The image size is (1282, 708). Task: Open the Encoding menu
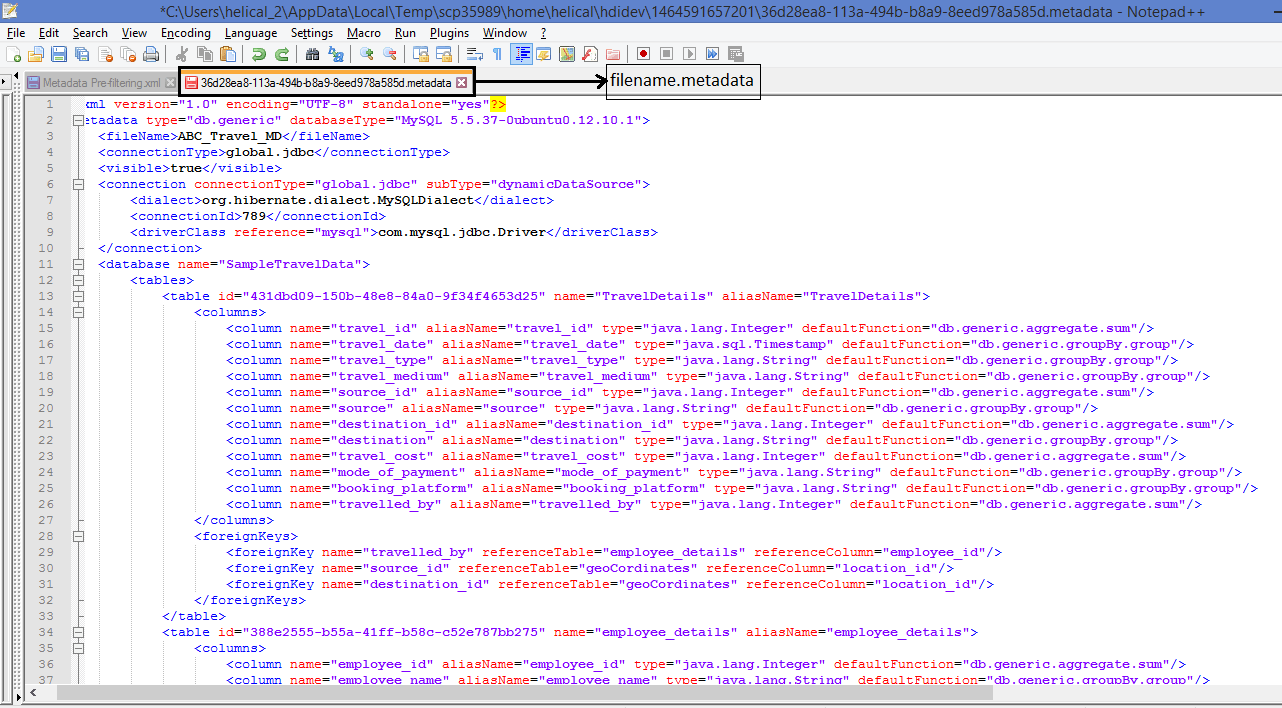tap(186, 33)
